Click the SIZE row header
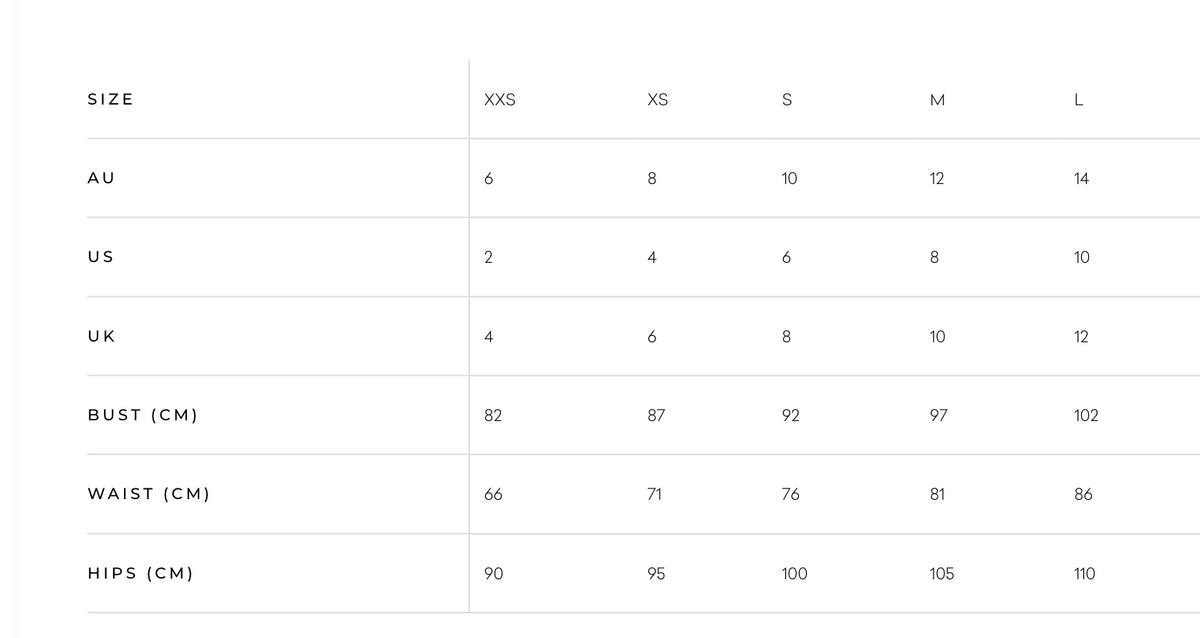 110,99
